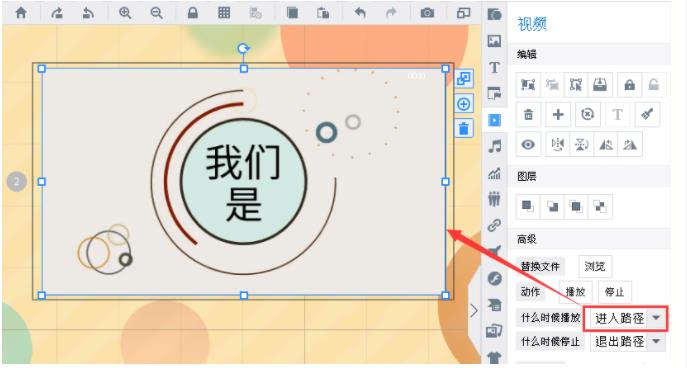The height and width of the screenshot is (368, 687).
Task: Open the photo album icon in sidebar
Action: (494, 331)
